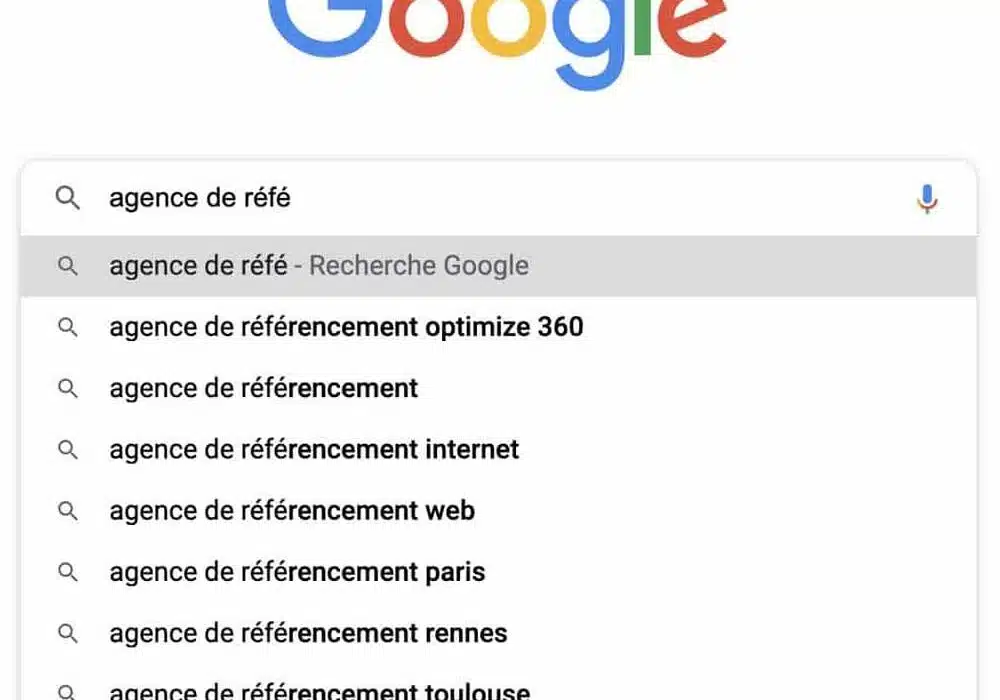This screenshot has height=700, width=1000.
Task: Click the search icon beside "internet" suggestion
Action: pos(68,450)
